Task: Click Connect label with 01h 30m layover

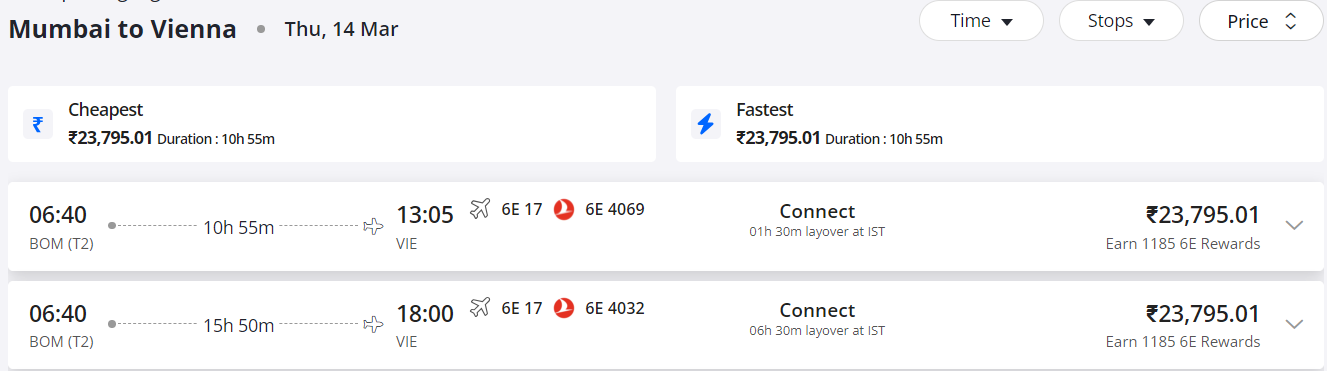Action: (x=817, y=211)
